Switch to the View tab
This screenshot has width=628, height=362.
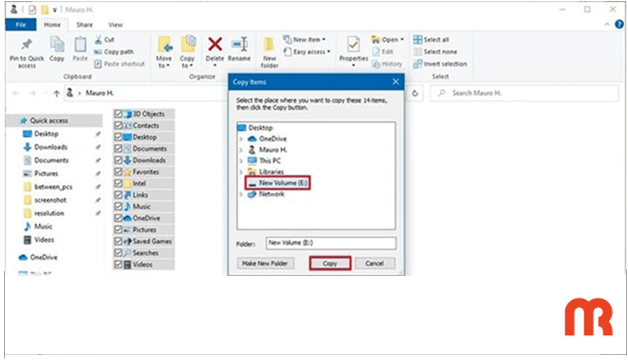(115, 24)
